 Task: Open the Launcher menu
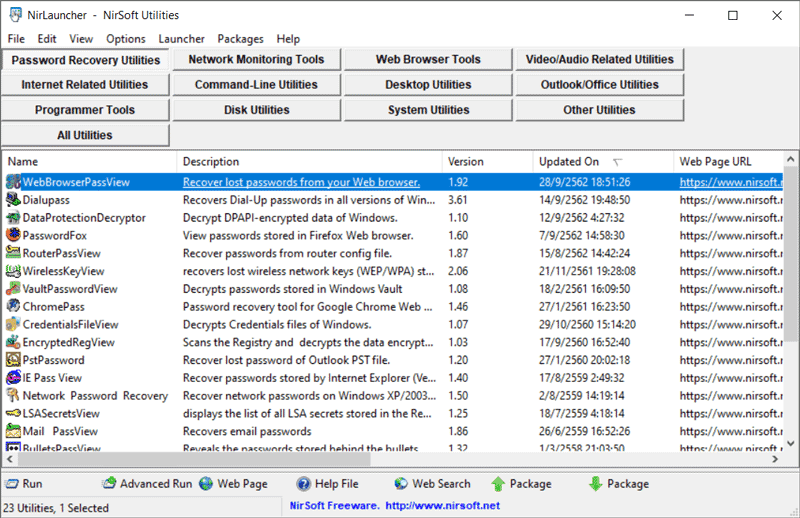(181, 39)
